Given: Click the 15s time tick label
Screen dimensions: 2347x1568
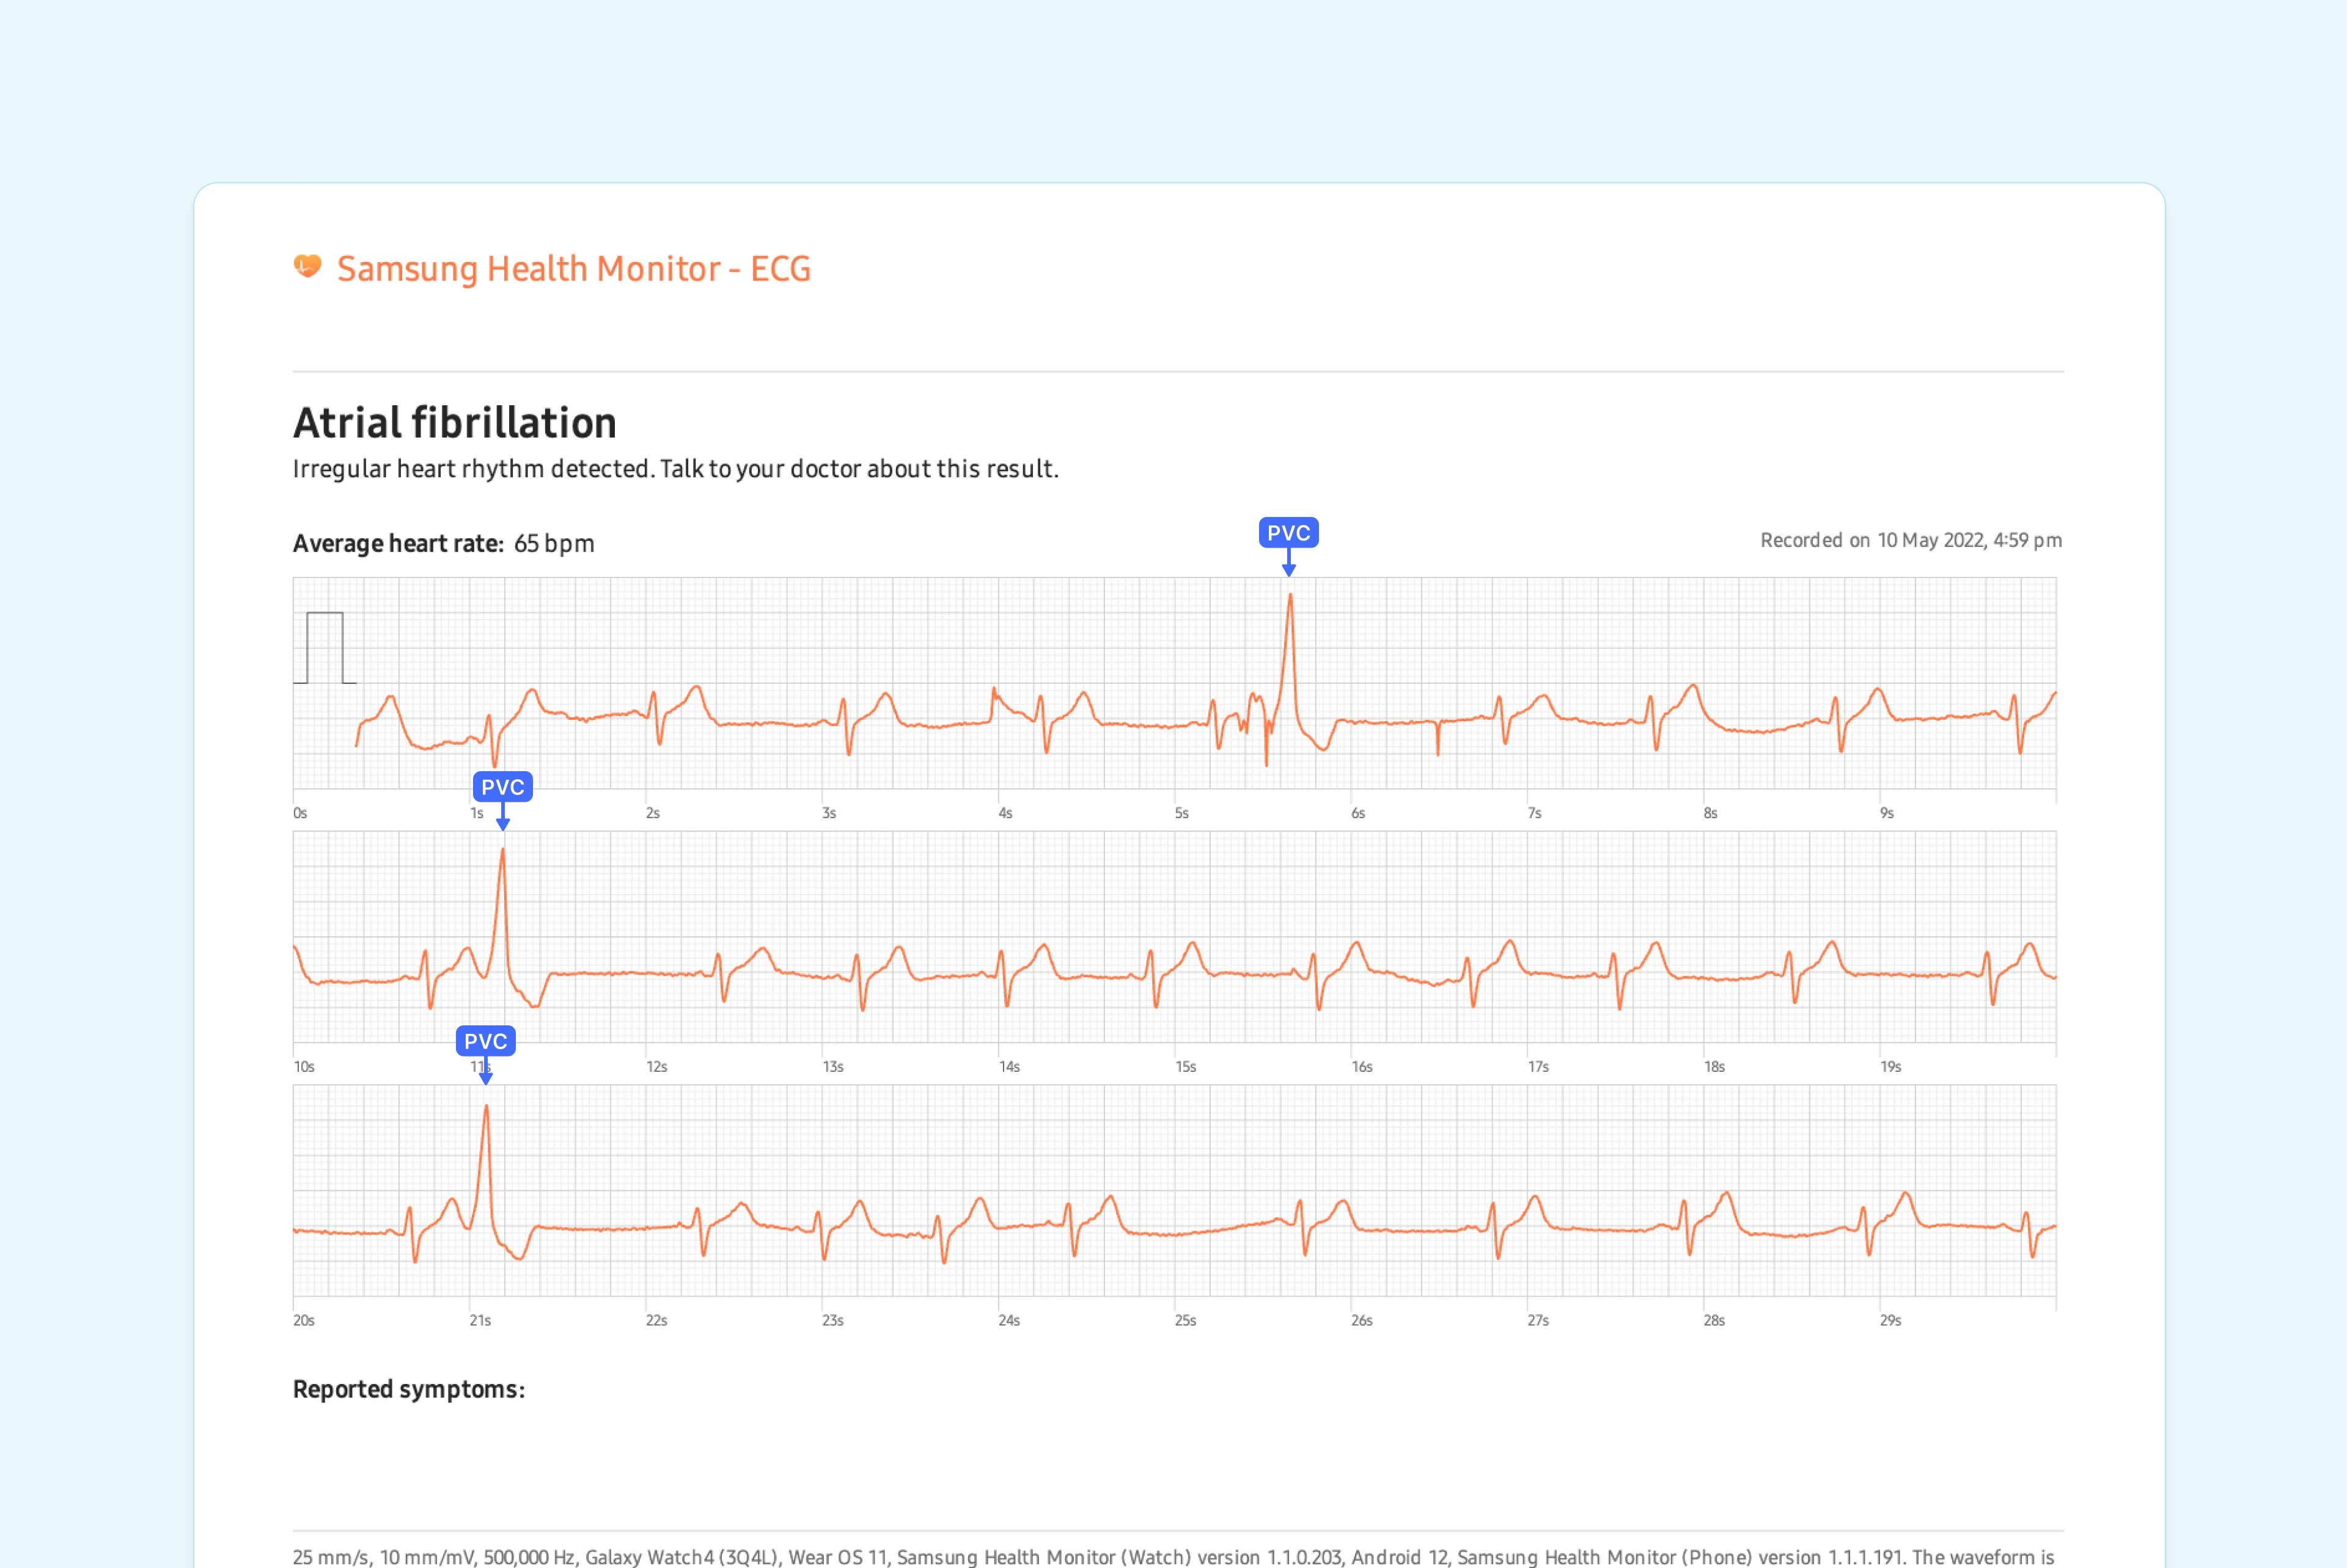Looking at the screenshot, I should coord(1185,1067).
